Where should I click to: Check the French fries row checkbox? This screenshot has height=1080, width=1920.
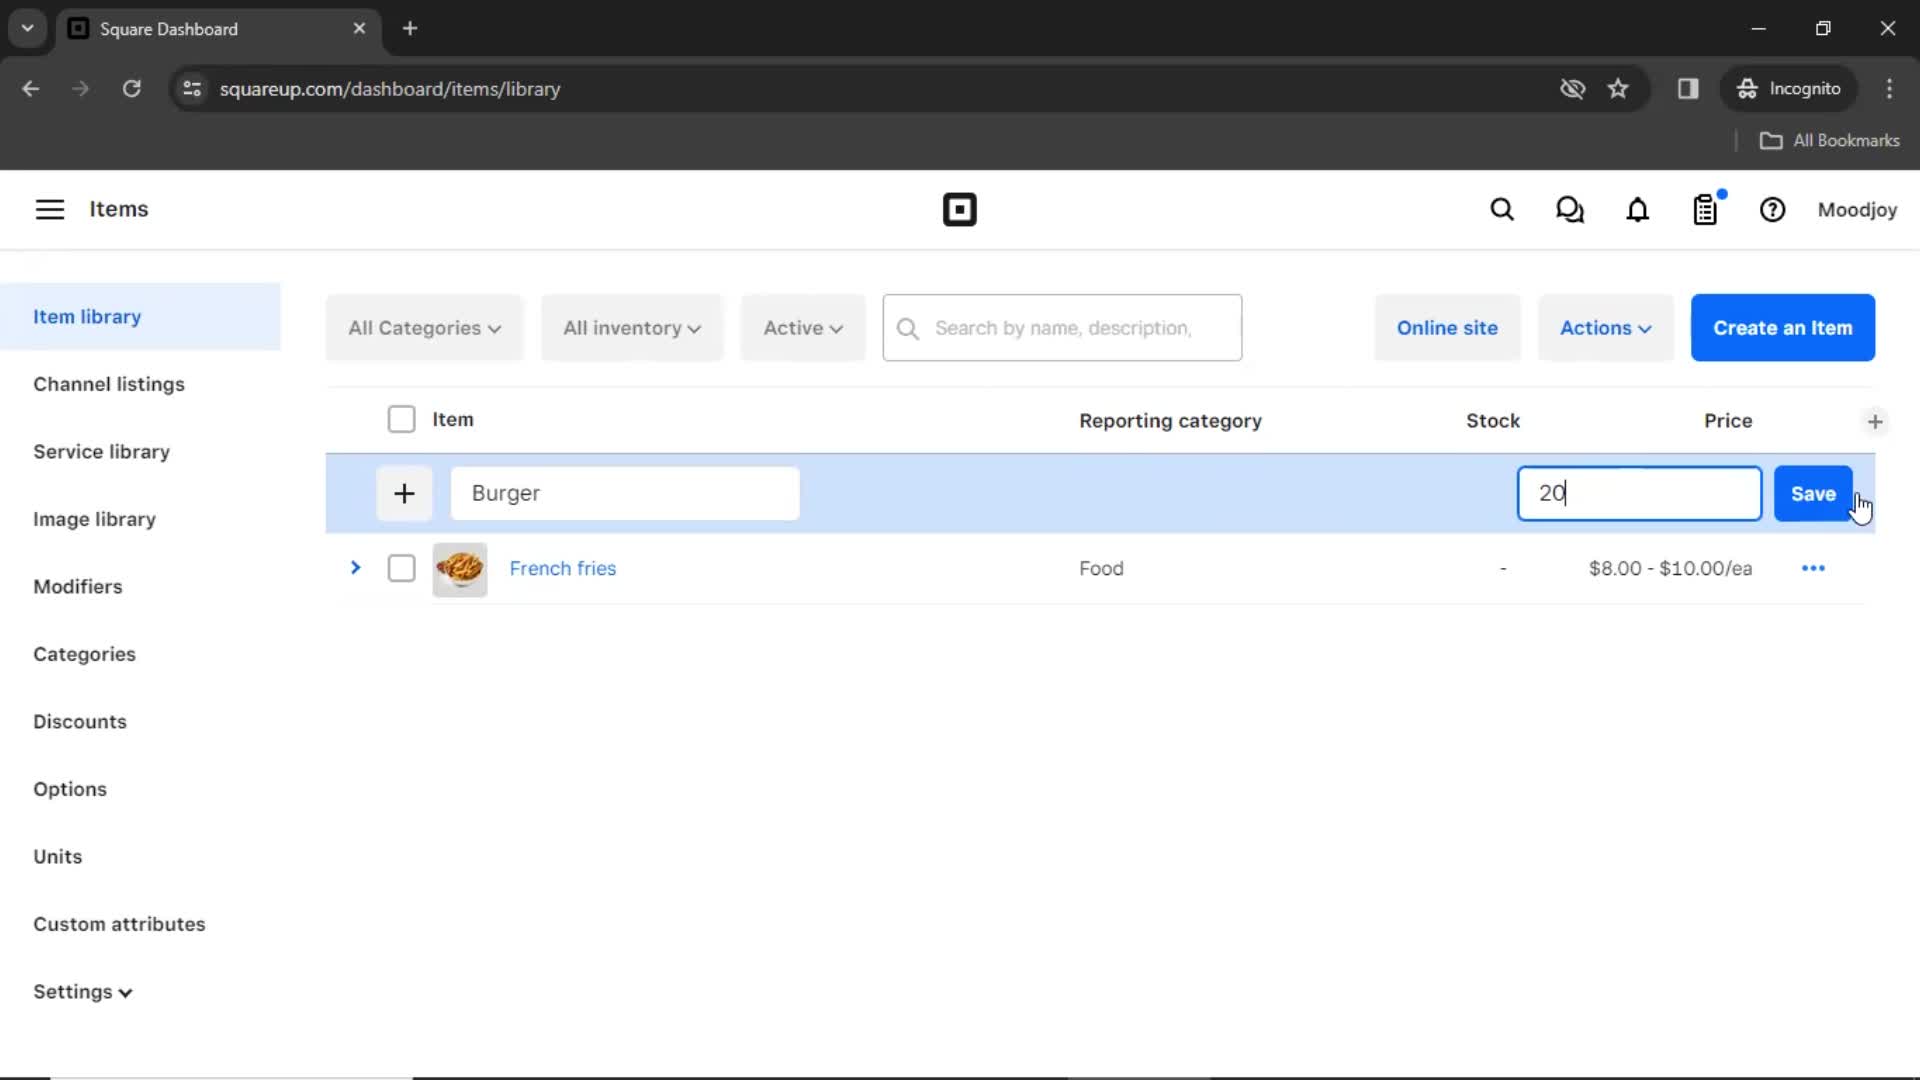point(401,568)
